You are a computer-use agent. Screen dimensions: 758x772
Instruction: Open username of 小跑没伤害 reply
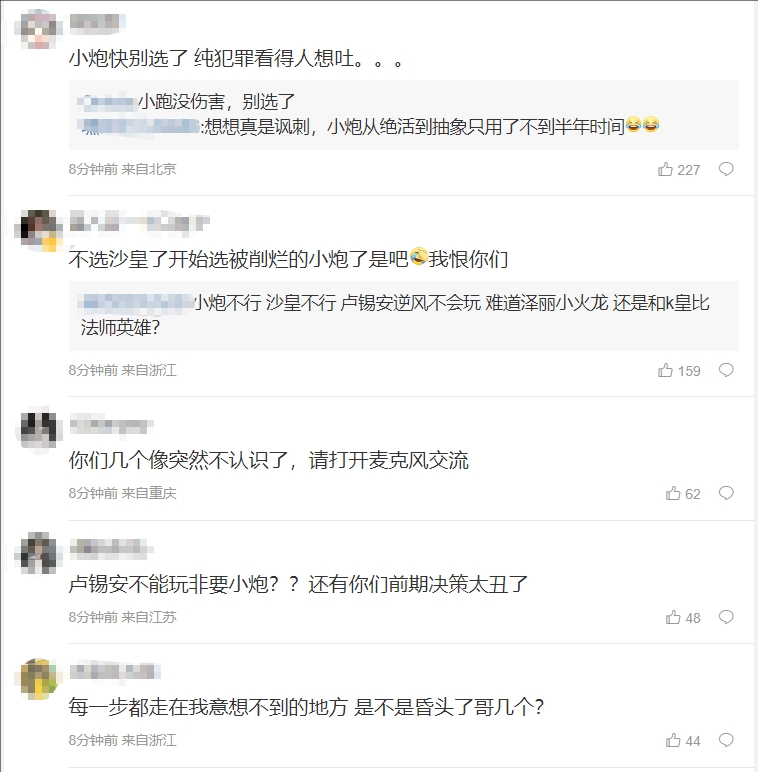[x=108, y=102]
